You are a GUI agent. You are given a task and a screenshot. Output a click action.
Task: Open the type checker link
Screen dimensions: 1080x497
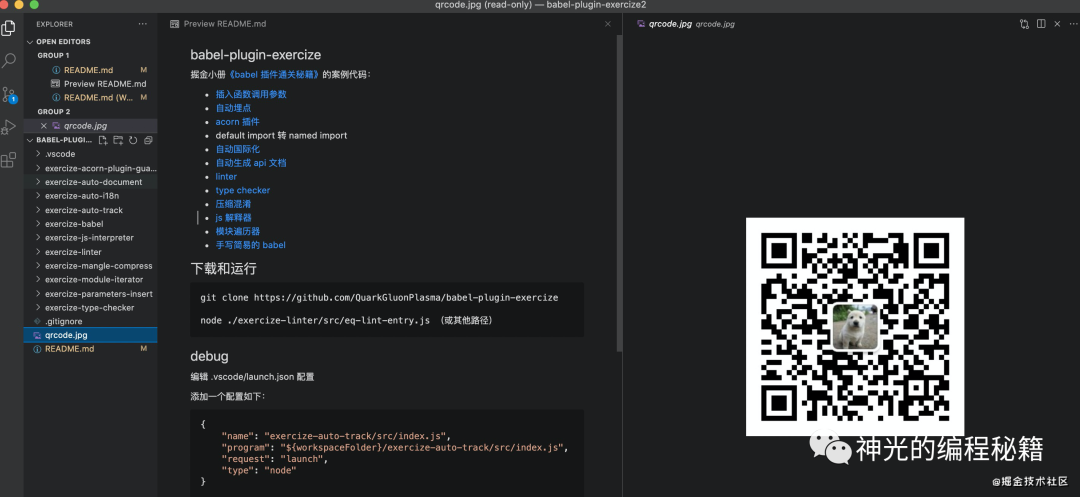point(242,191)
